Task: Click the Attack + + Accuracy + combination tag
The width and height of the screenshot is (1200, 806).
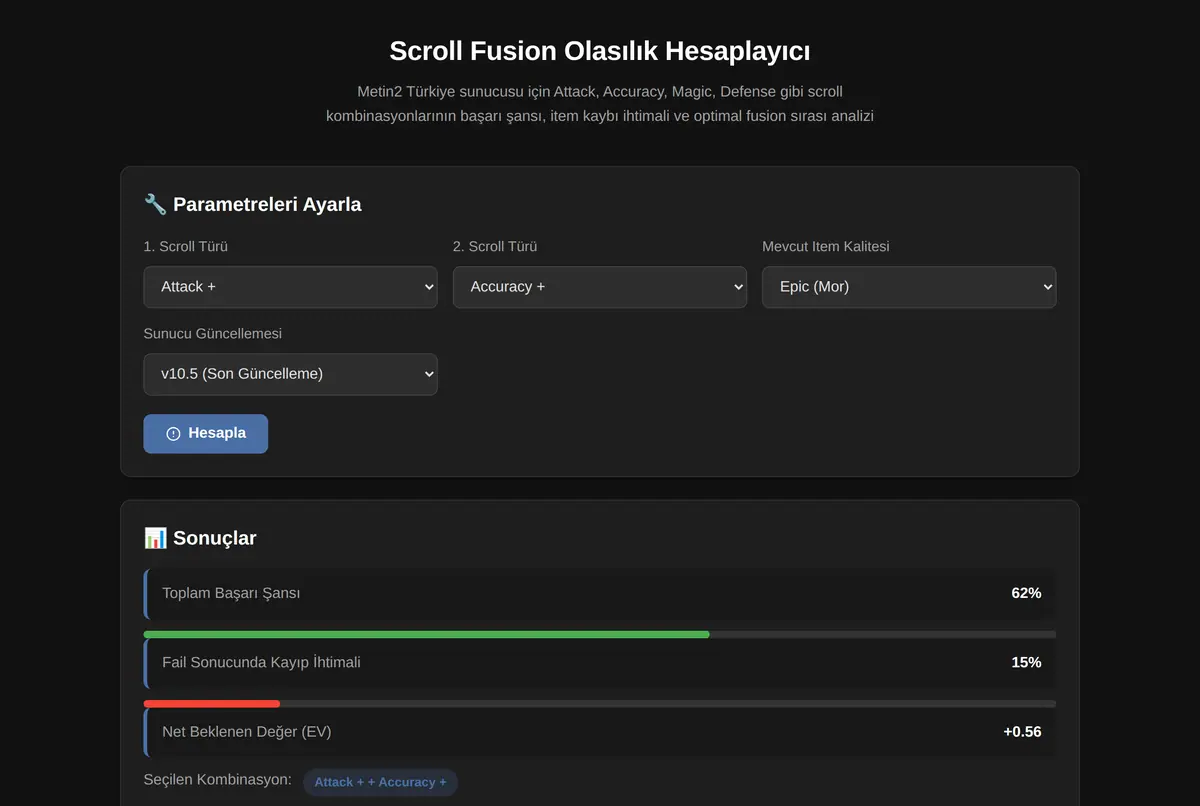Action: pyautogui.click(x=380, y=782)
